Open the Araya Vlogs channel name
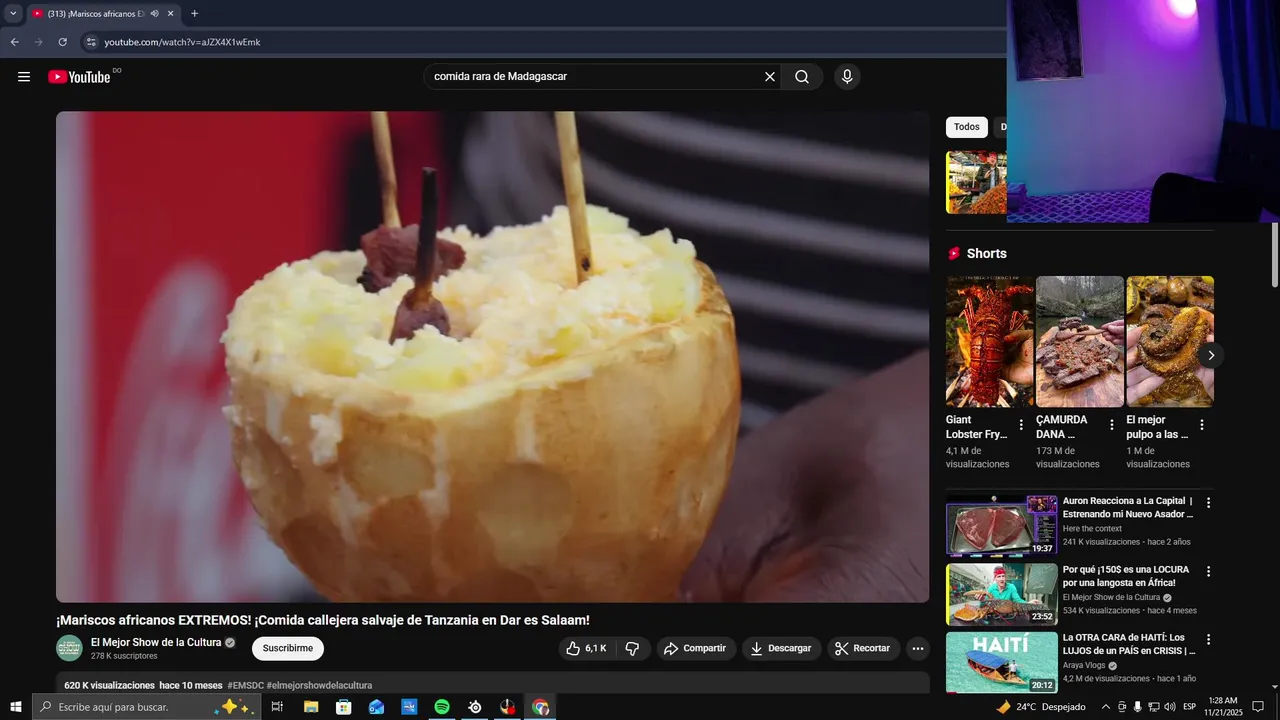The width and height of the screenshot is (1280, 720). (x=1085, y=665)
